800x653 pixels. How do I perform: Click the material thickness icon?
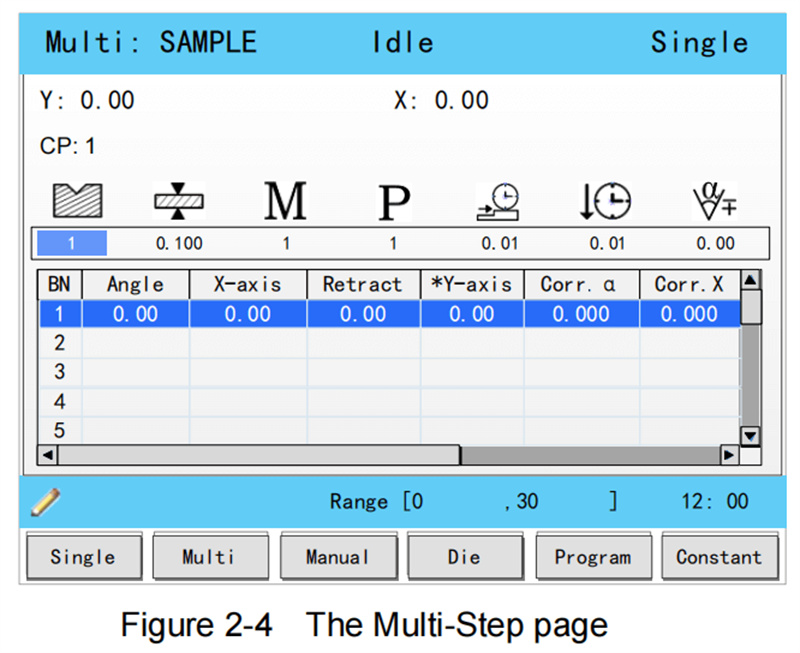(x=179, y=200)
